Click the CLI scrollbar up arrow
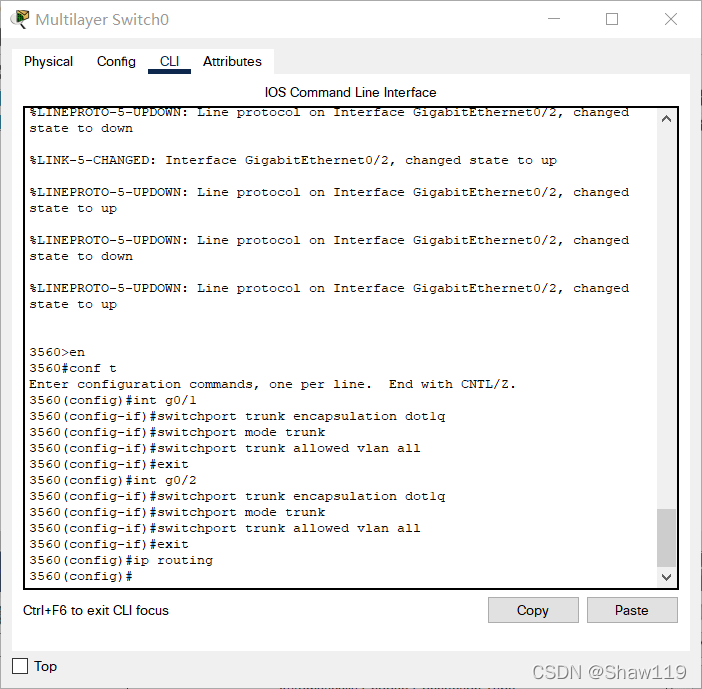 [x=666, y=119]
